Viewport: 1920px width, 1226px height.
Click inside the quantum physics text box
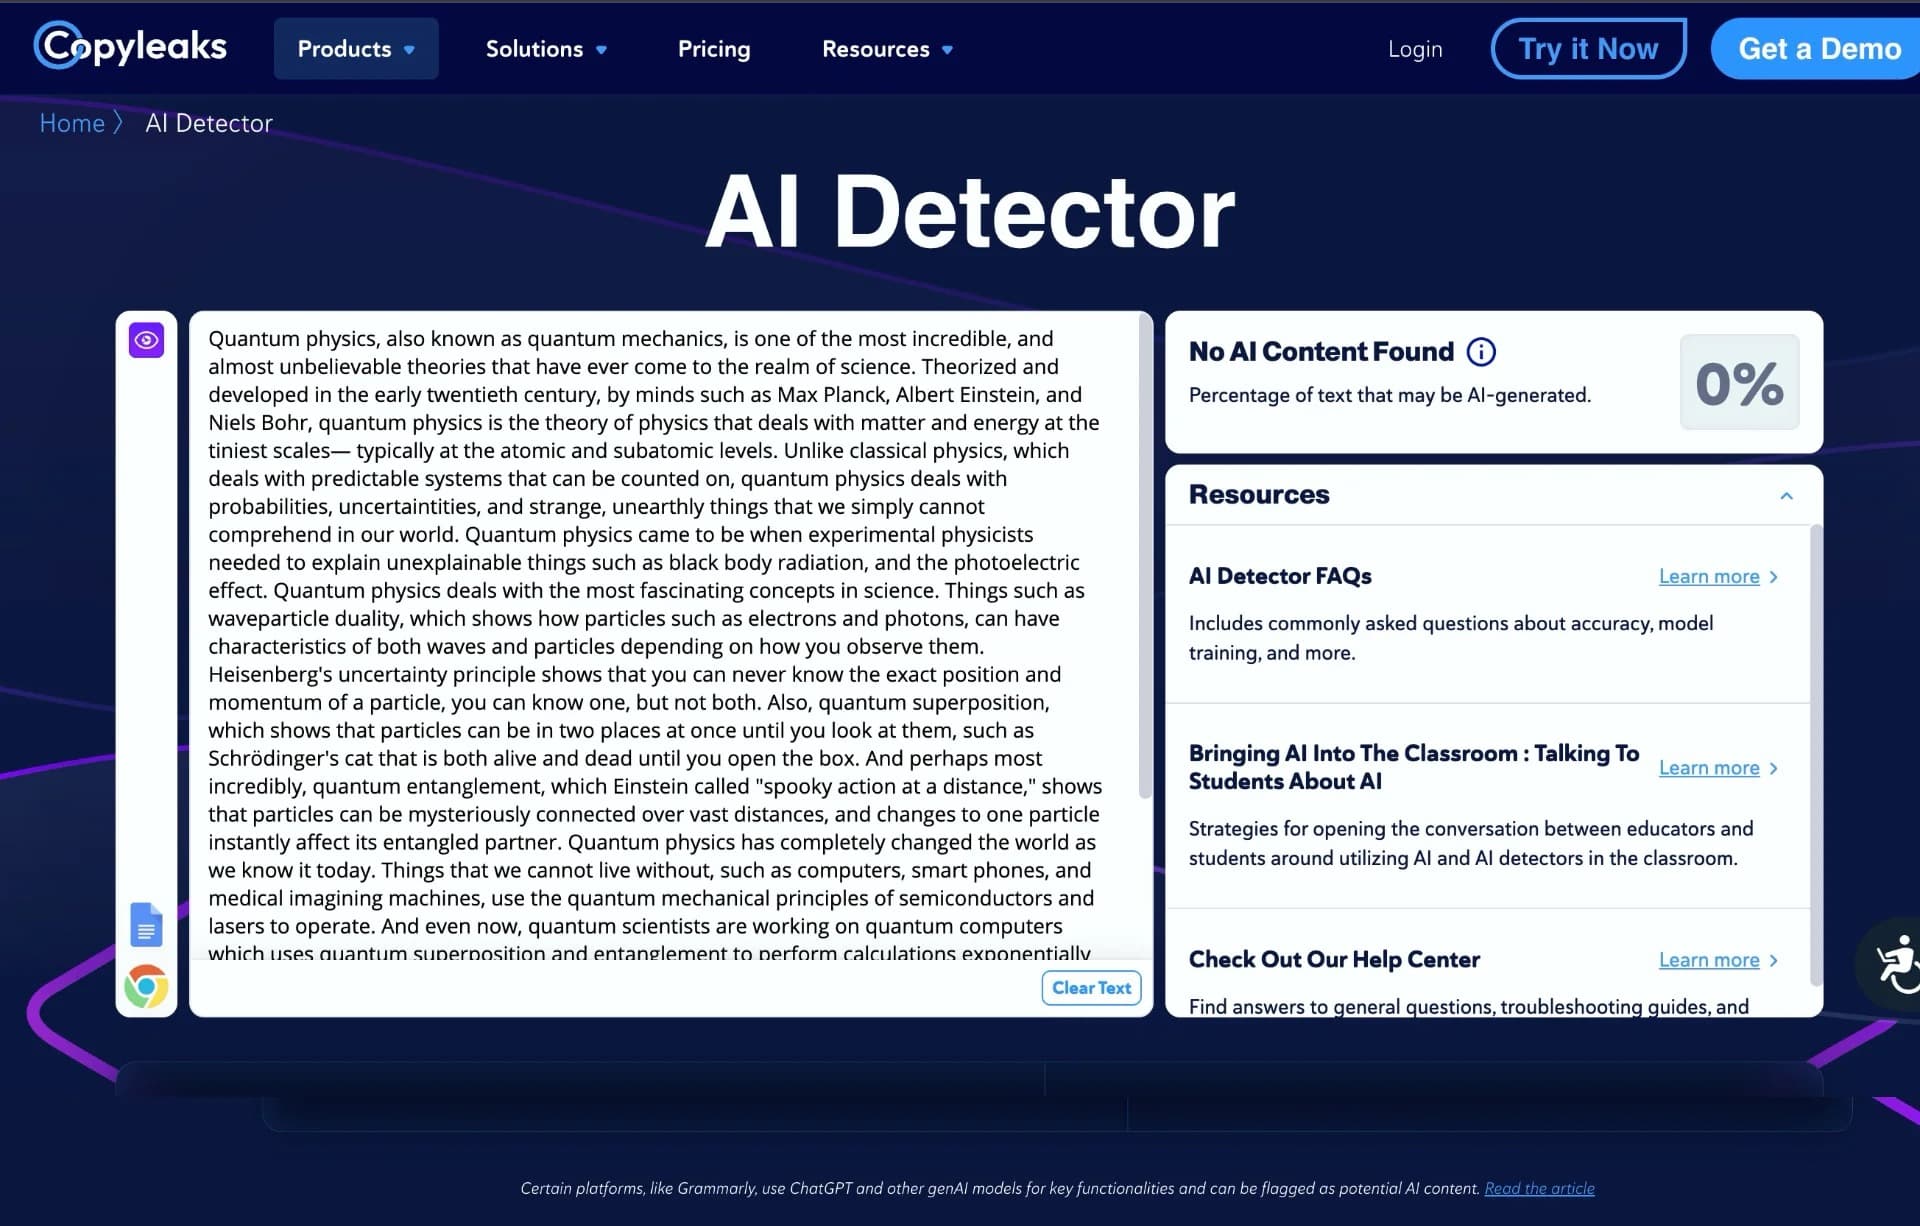[x=660, y=640]
